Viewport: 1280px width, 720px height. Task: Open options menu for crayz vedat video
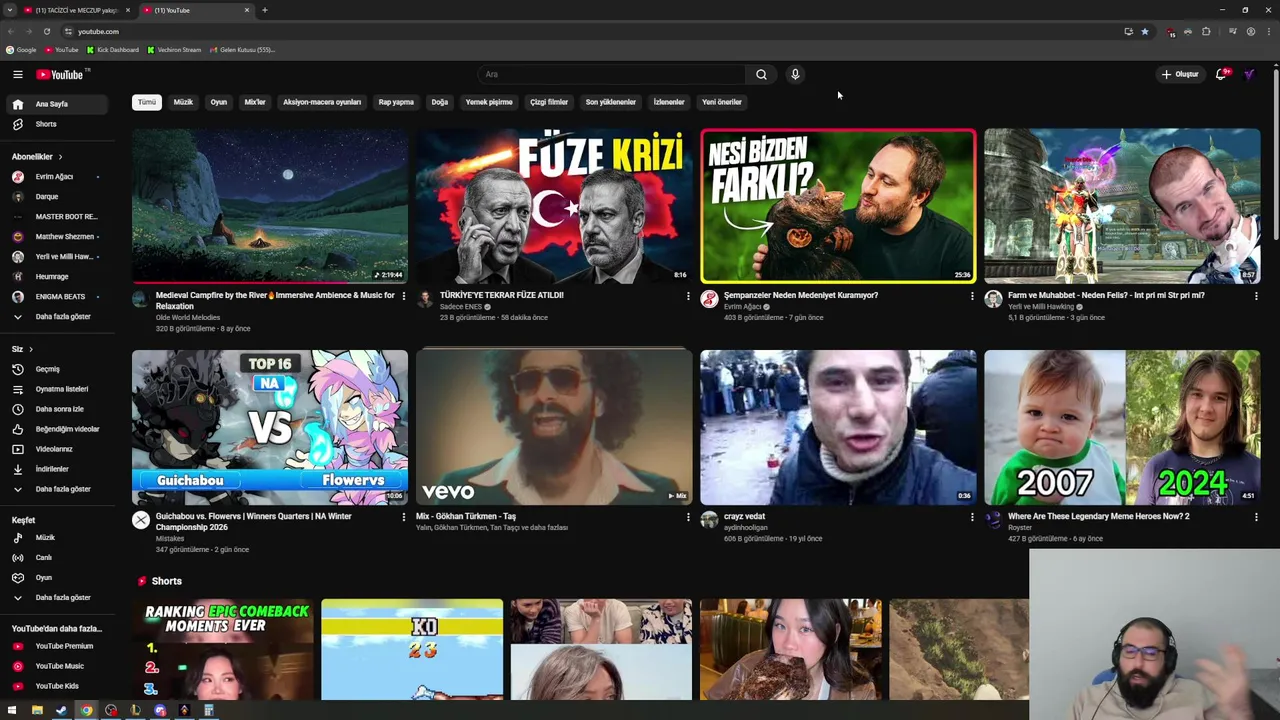click(x=971, y=517)
